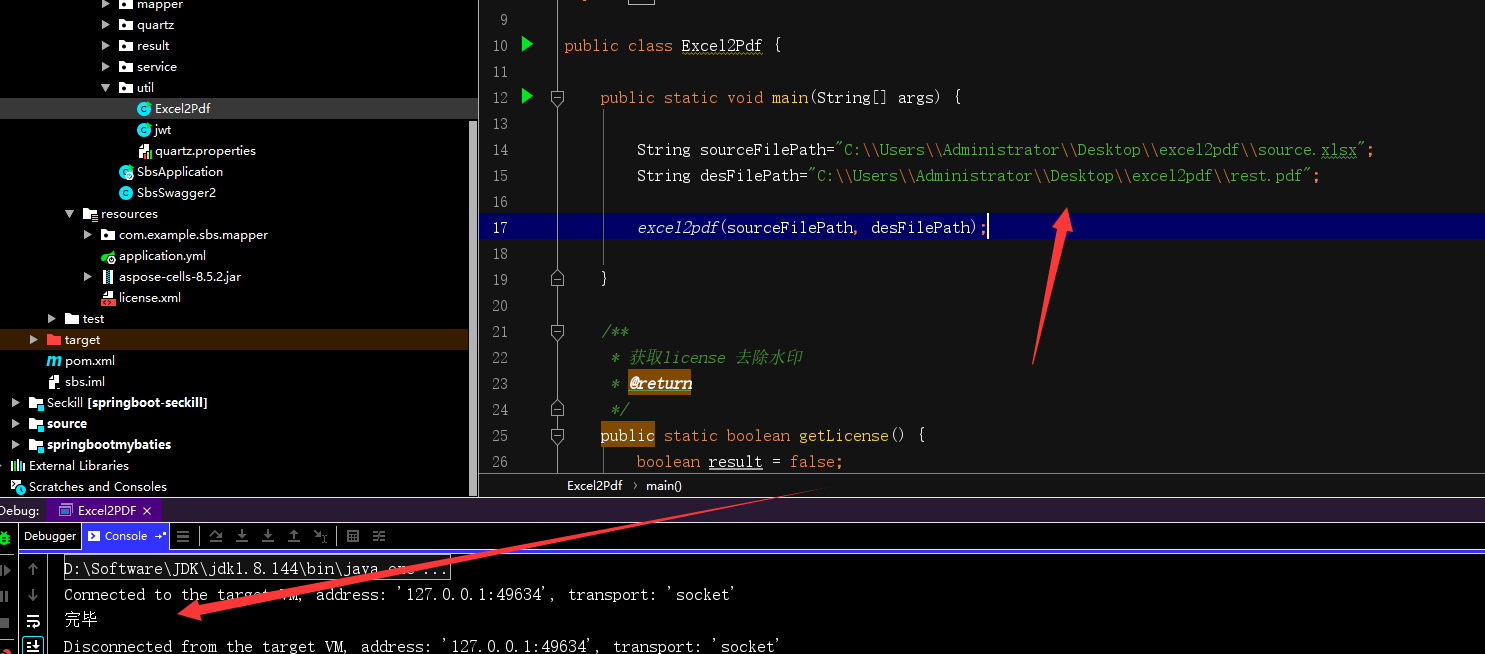Open application.yml file

(162, 255)
